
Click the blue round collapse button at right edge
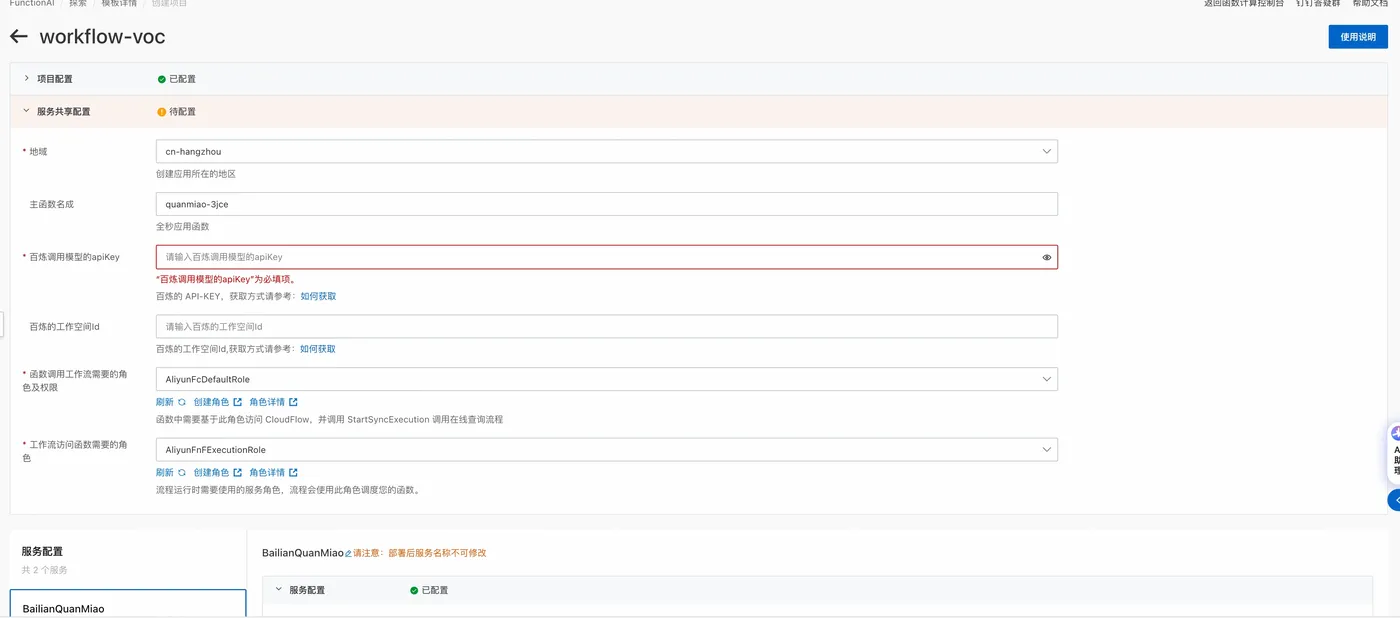pos(1395,499)
